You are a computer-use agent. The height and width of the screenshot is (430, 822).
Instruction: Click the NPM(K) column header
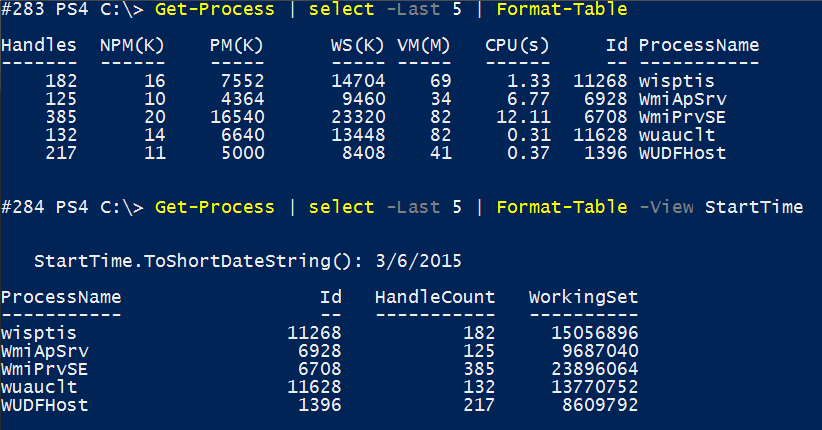click(133, 45)
